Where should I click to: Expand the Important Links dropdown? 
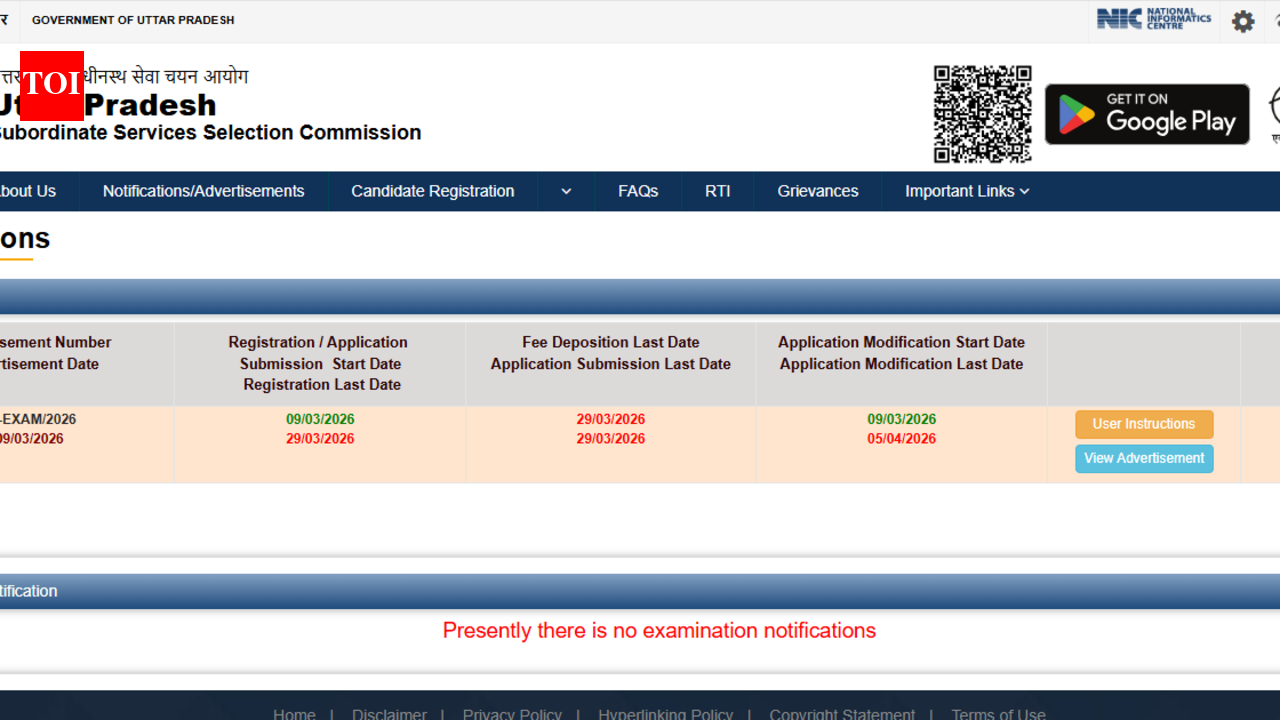coord(966,191)
